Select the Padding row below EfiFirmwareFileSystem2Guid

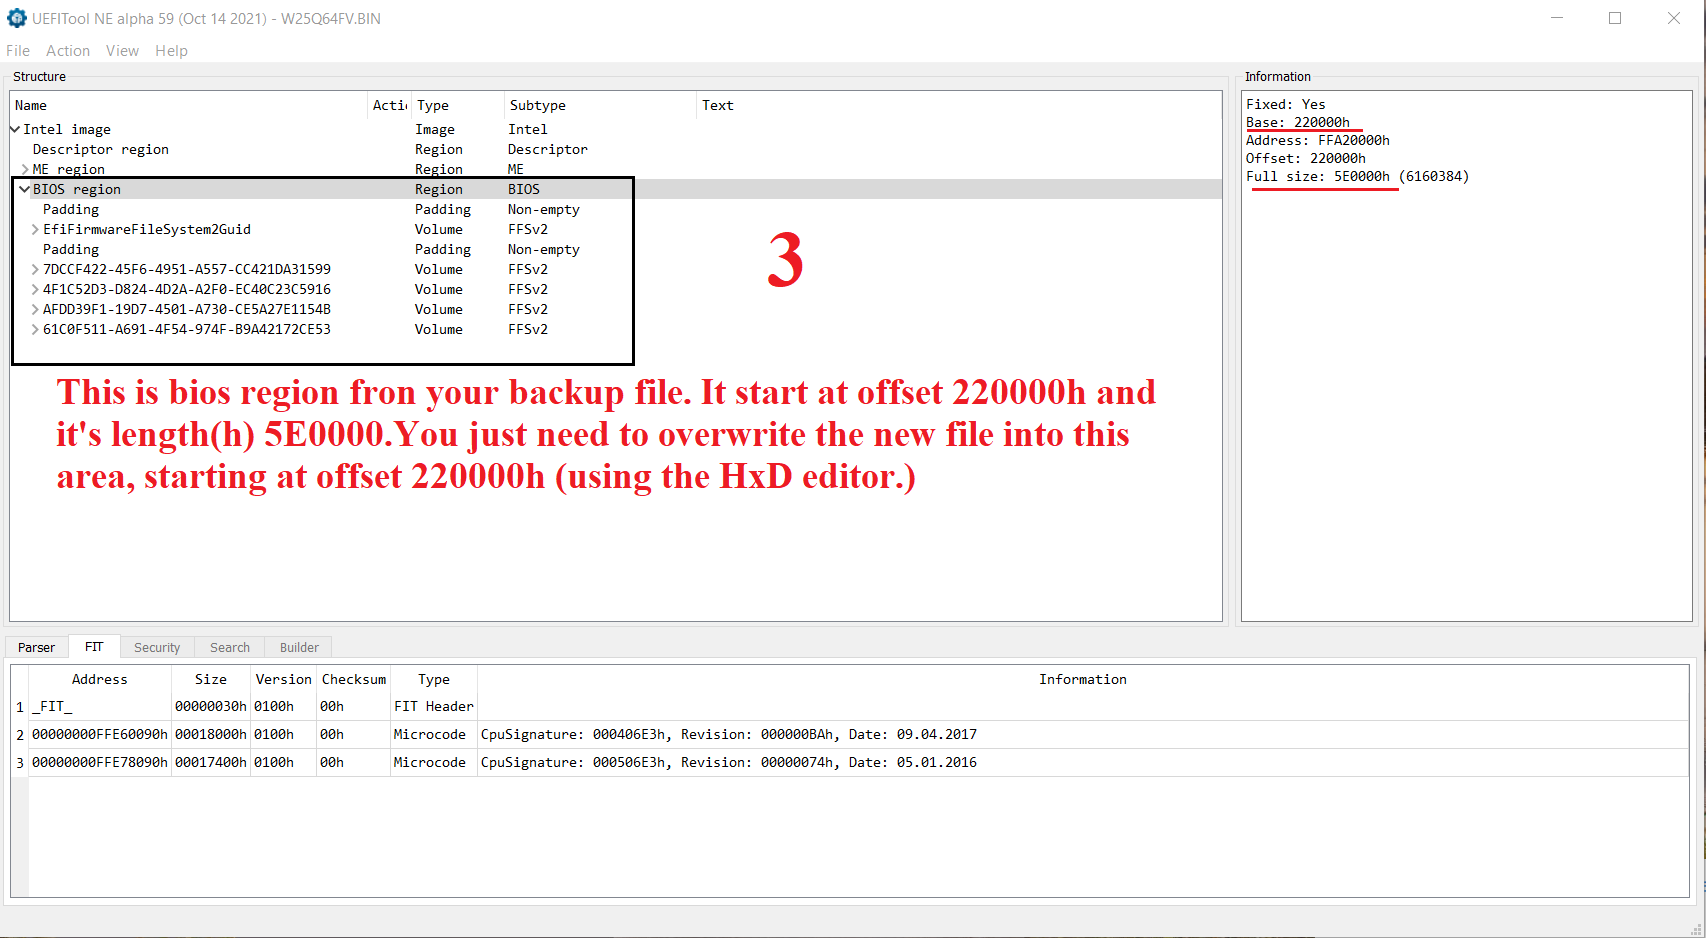[x=616, y=249]
